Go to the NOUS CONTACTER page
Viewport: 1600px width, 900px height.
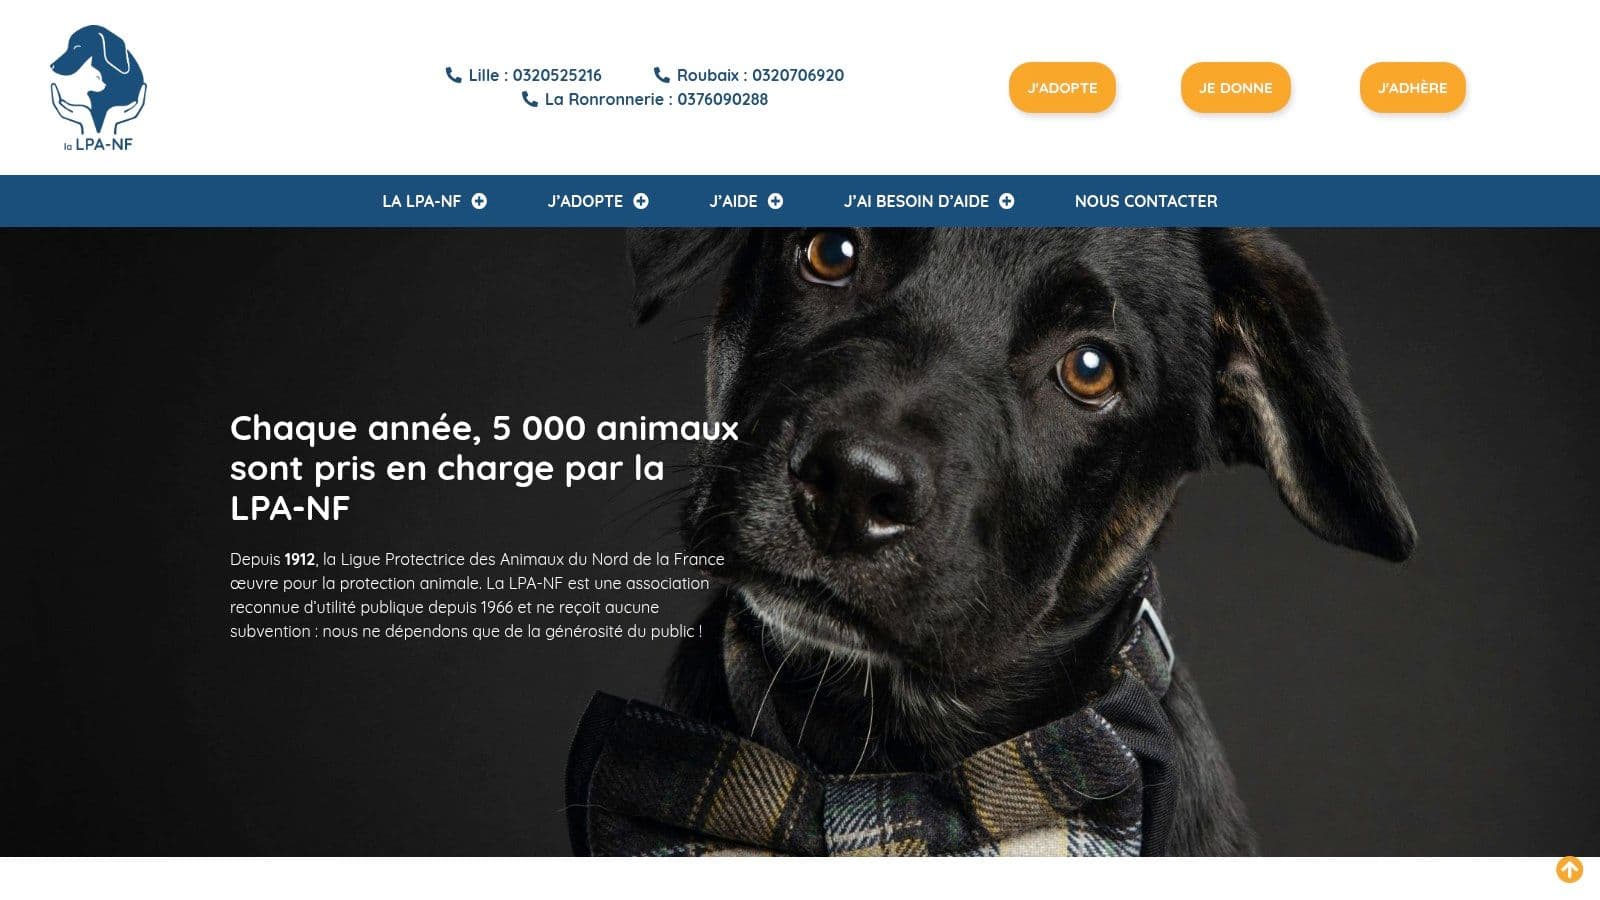[x=1146, y=201]
